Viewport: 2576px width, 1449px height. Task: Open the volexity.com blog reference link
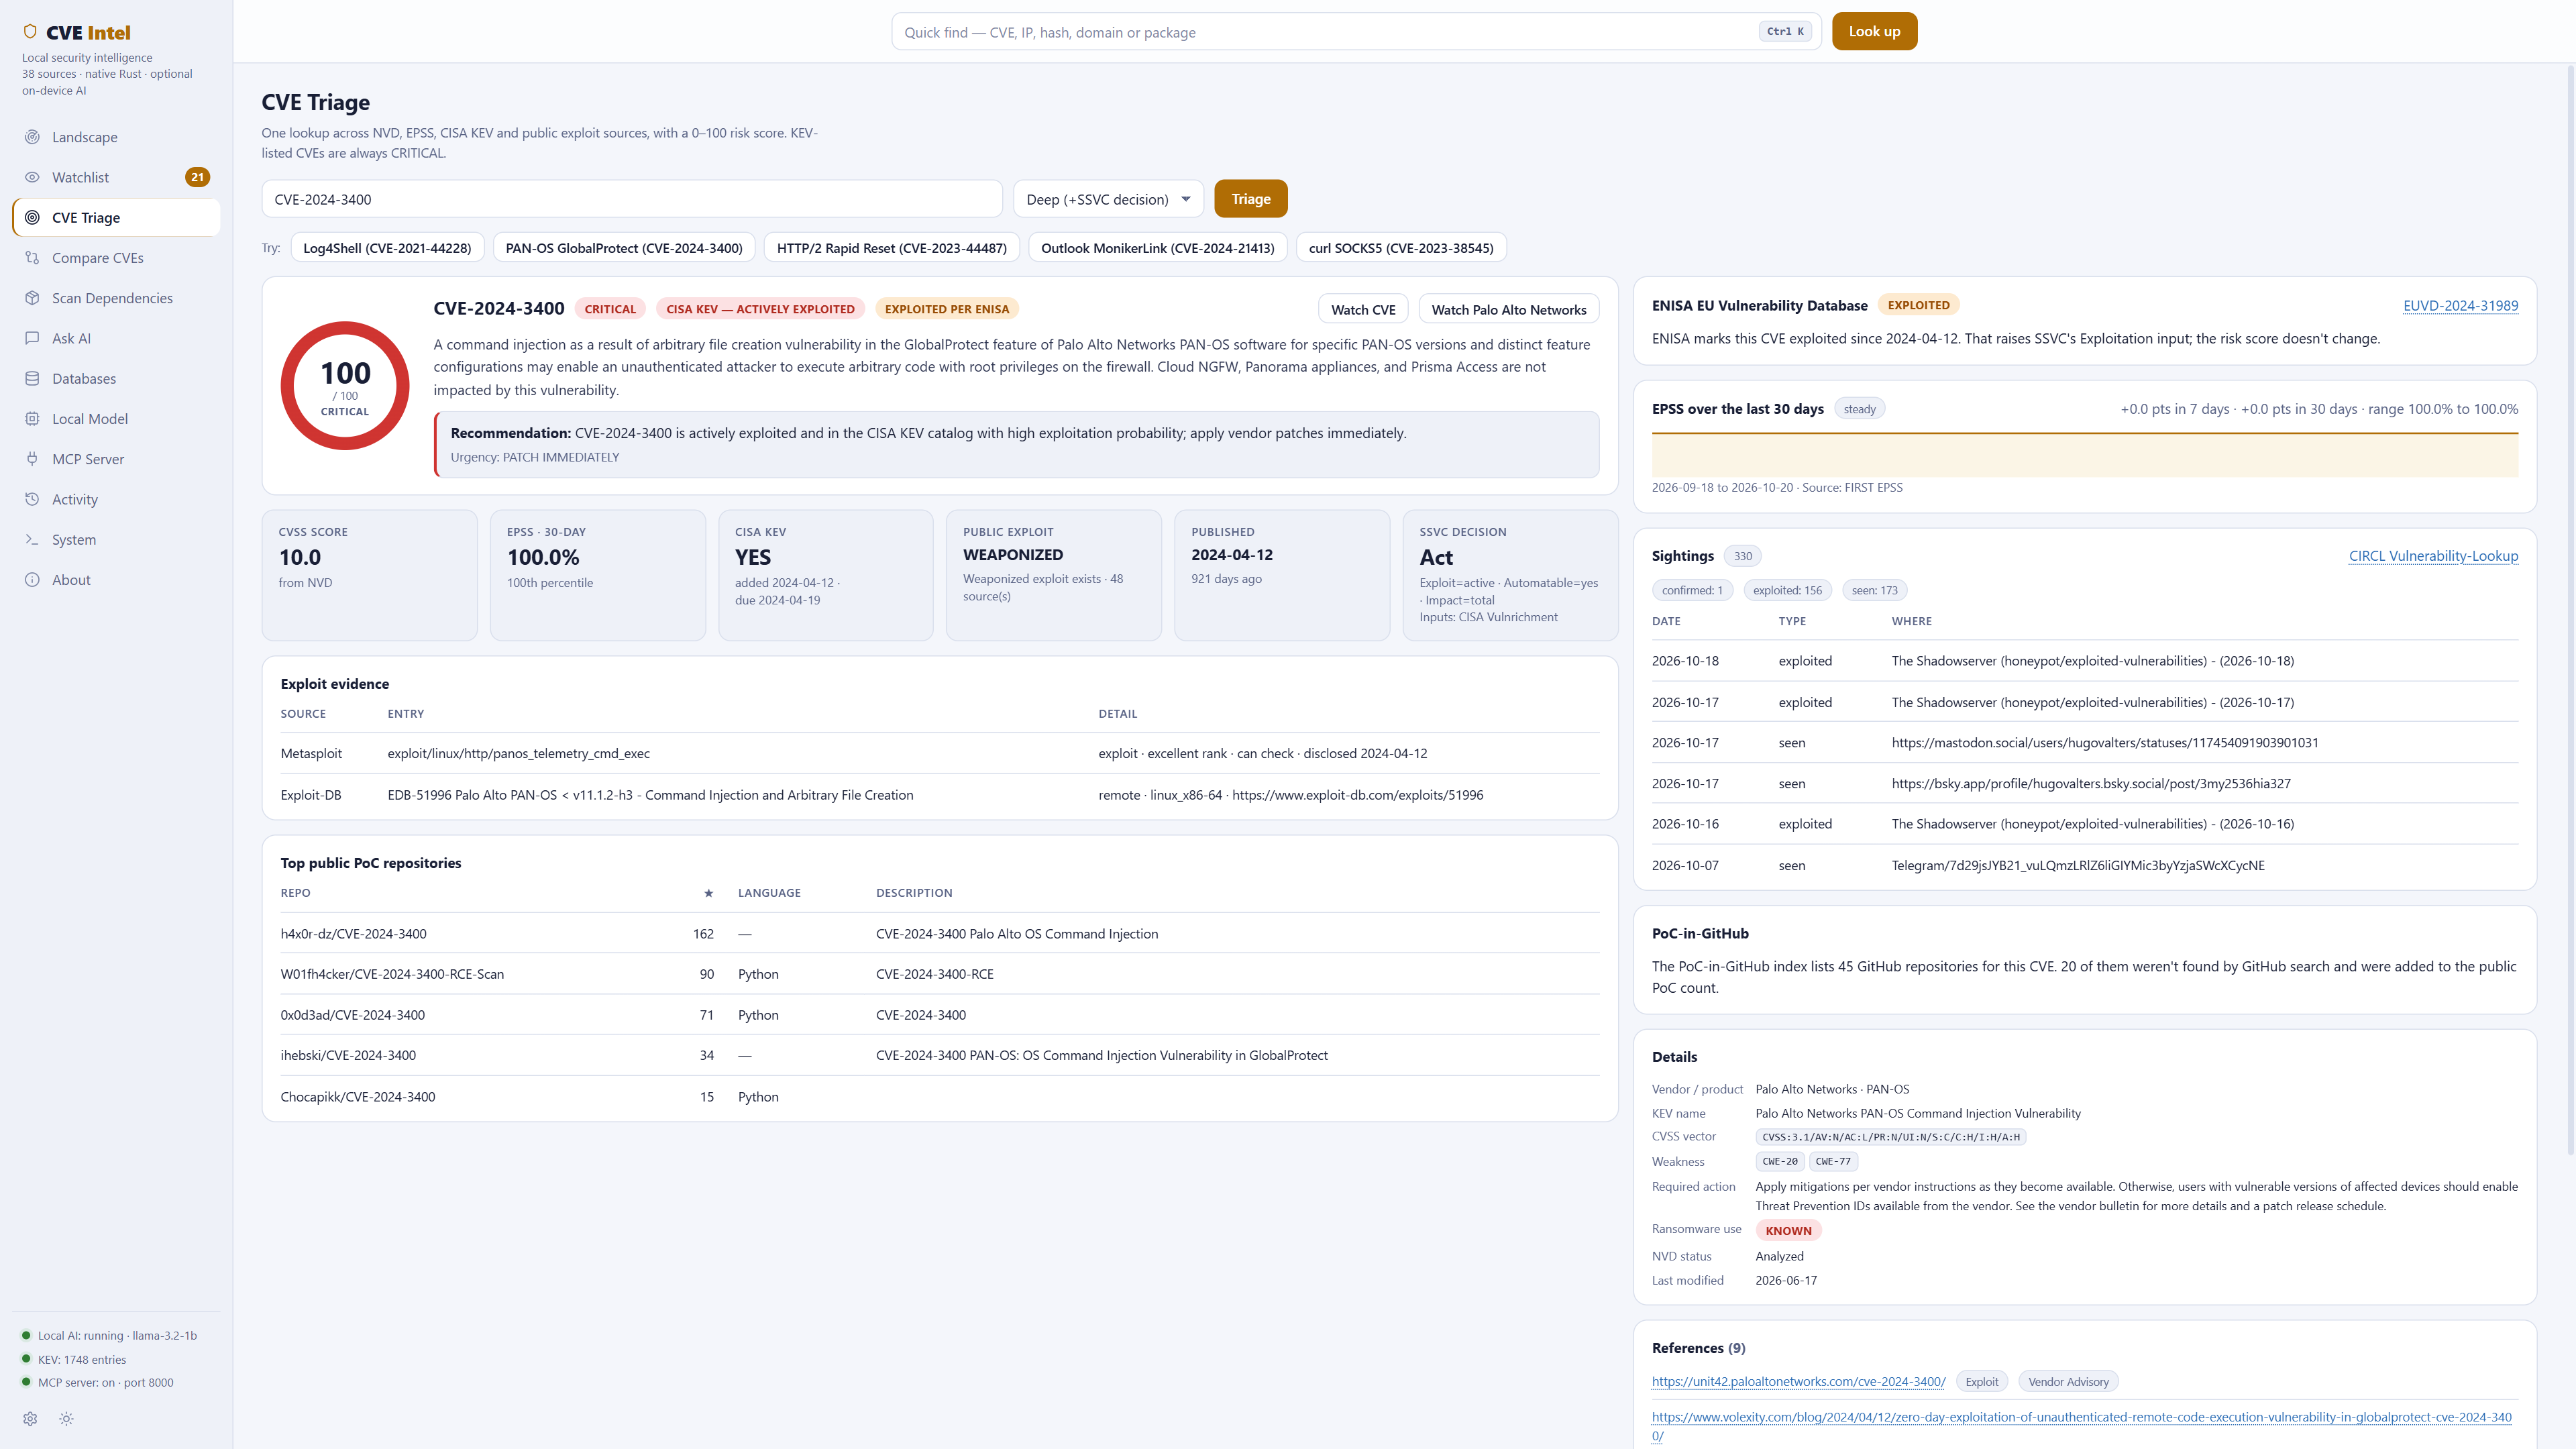[2081, 1426]
